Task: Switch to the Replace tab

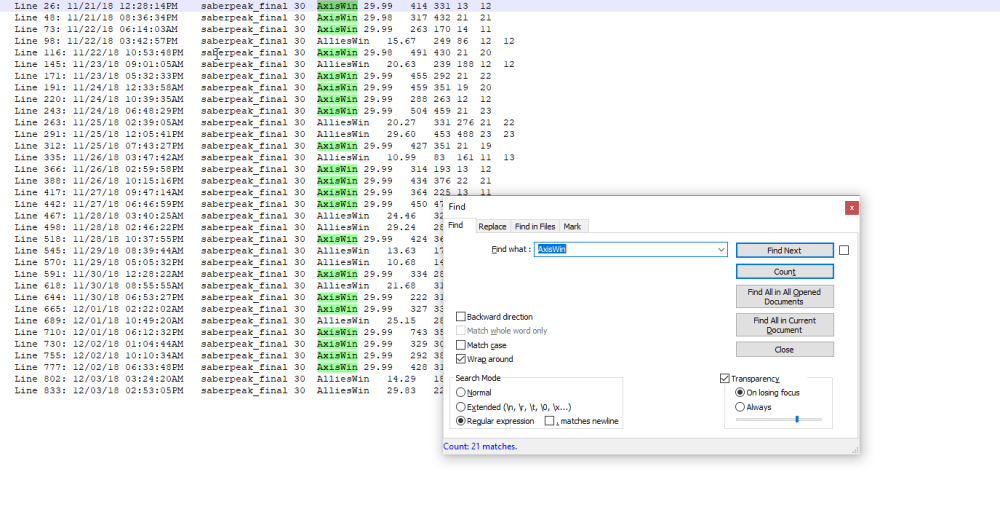Action: pyautogui.click(x=492, y=226)
